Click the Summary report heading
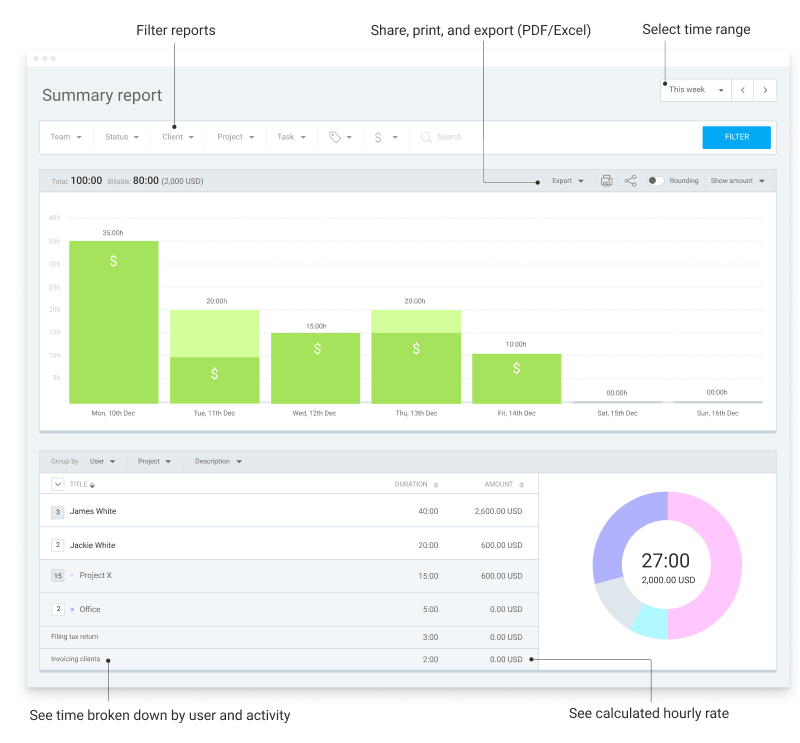Screen dimensions: 800x743 click(102, 95)
